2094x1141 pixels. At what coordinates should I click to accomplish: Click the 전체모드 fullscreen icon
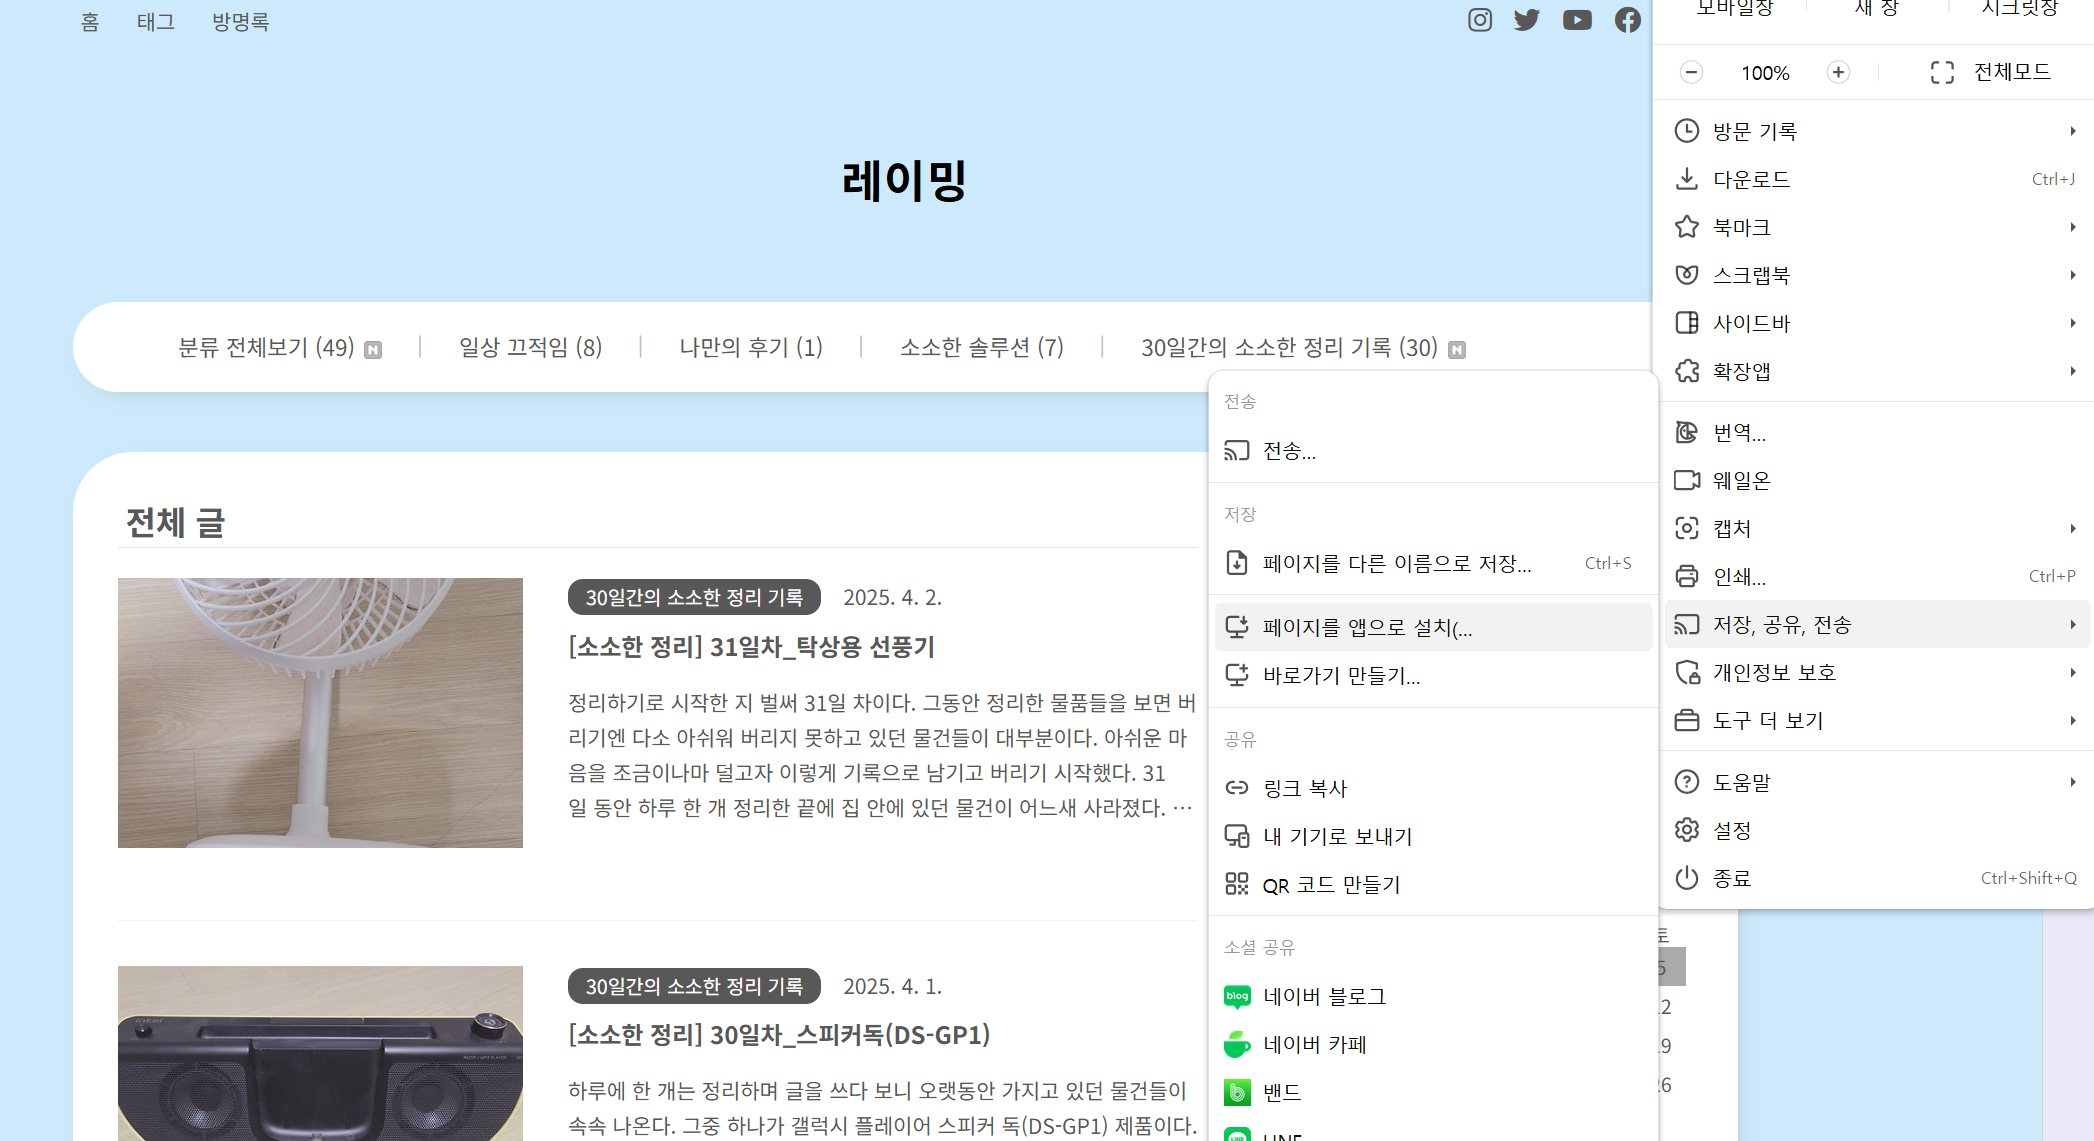point(1942,72)
